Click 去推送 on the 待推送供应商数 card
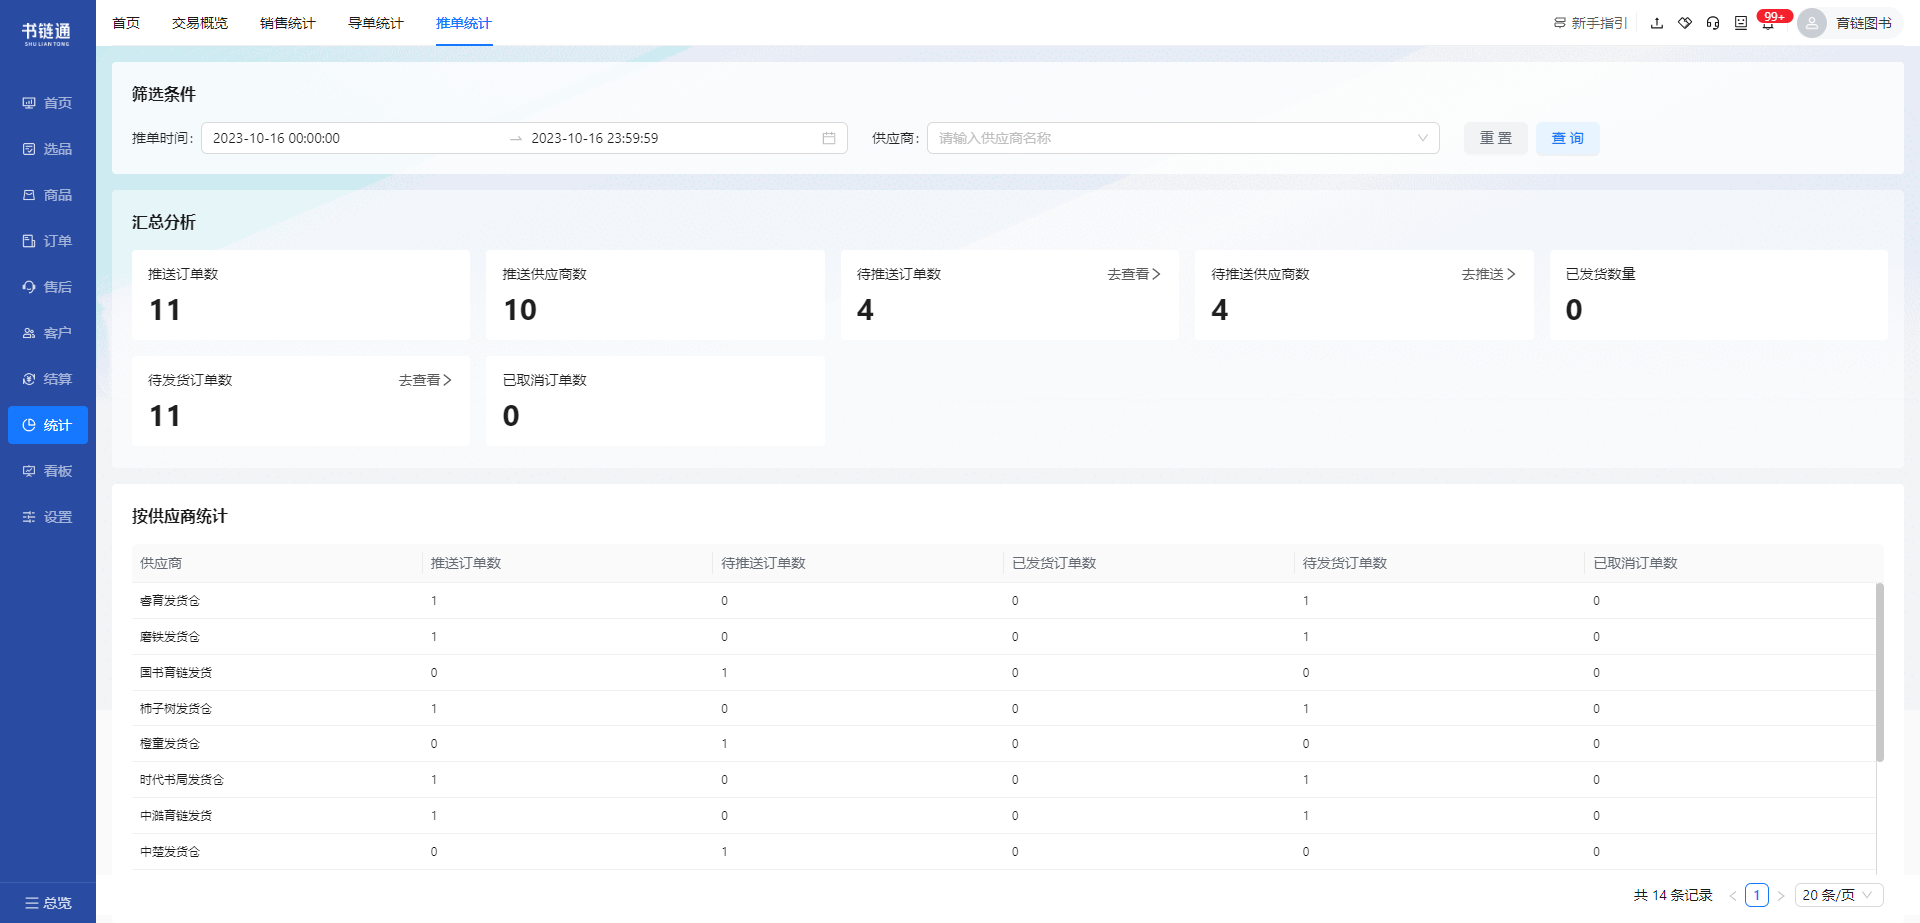Image resolution: width=1920 pixels, height=923 pixels. (x=1489, y=274)
